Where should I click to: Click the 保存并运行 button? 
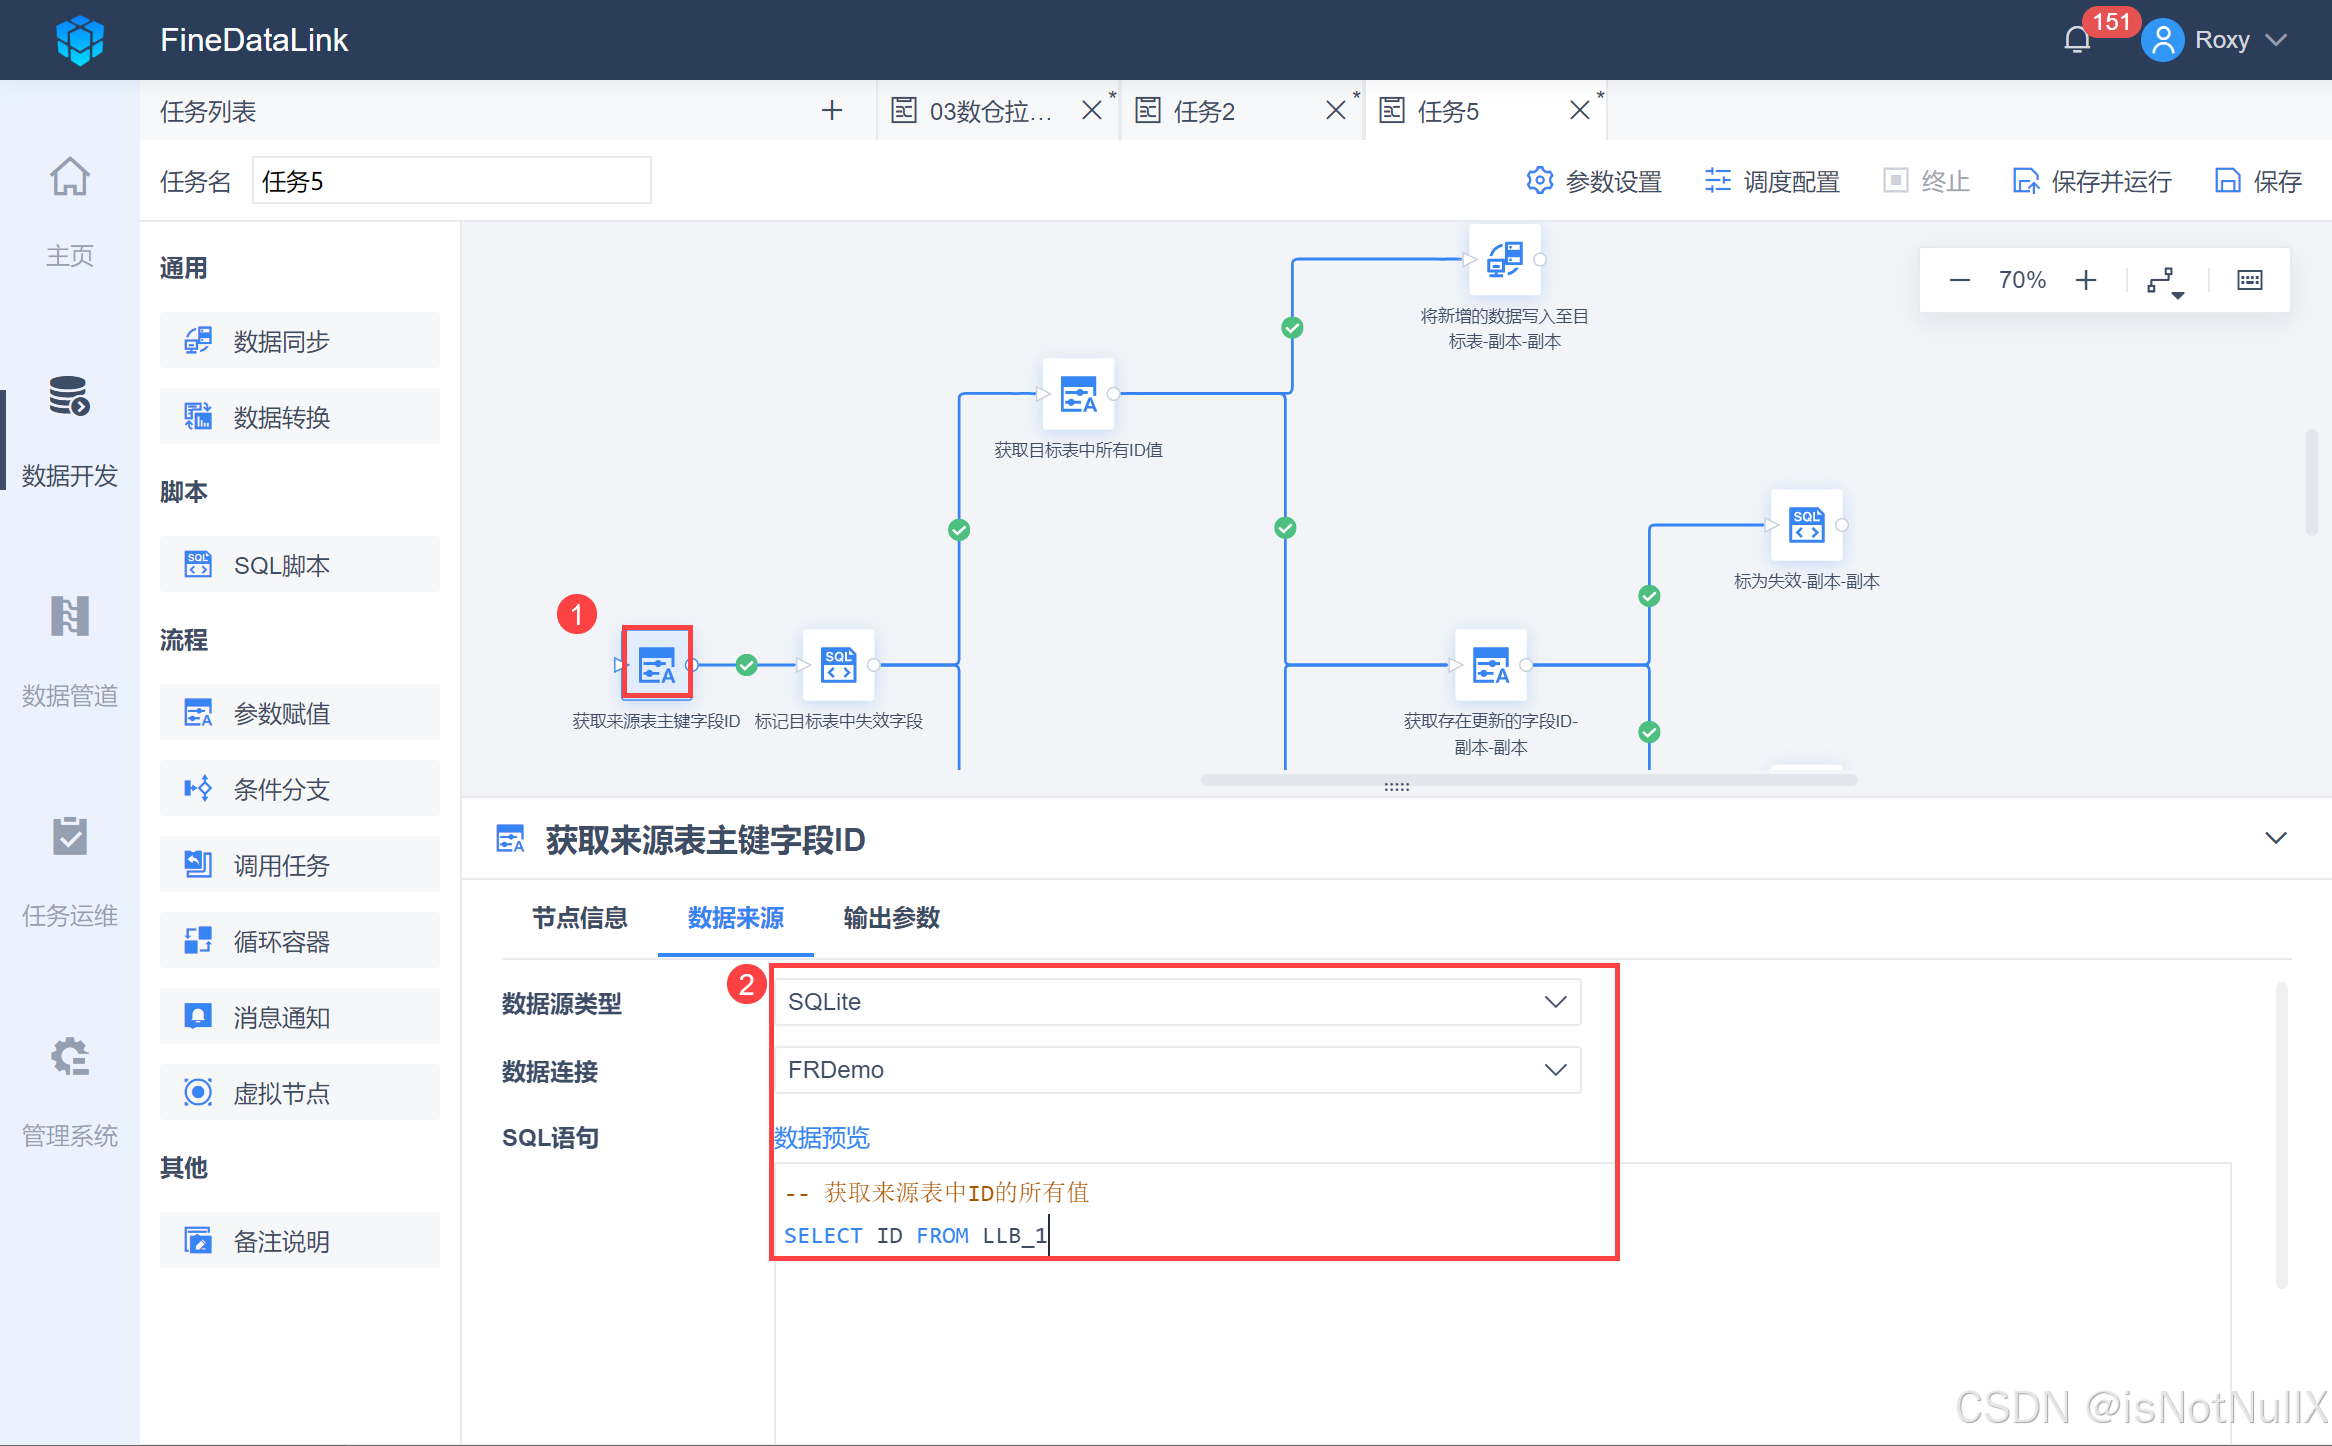(2091, 181)
